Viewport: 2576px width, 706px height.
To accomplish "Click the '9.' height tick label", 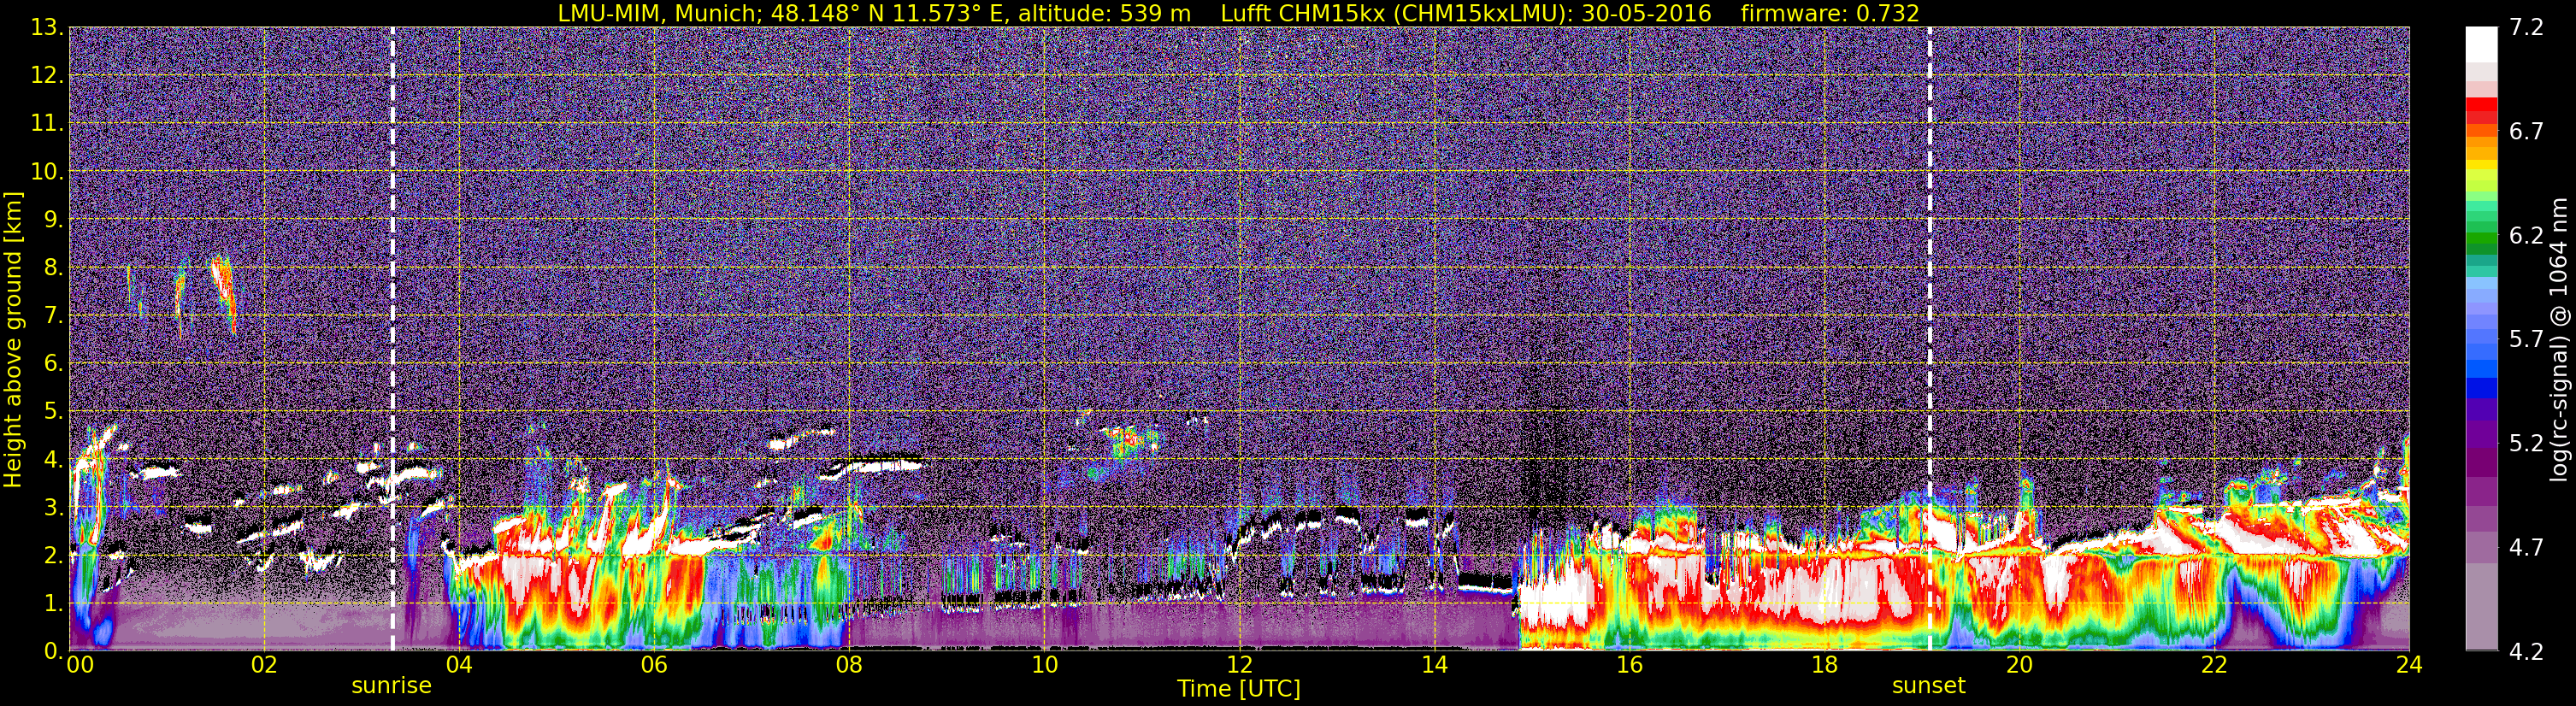I will [x=54, y=220].
